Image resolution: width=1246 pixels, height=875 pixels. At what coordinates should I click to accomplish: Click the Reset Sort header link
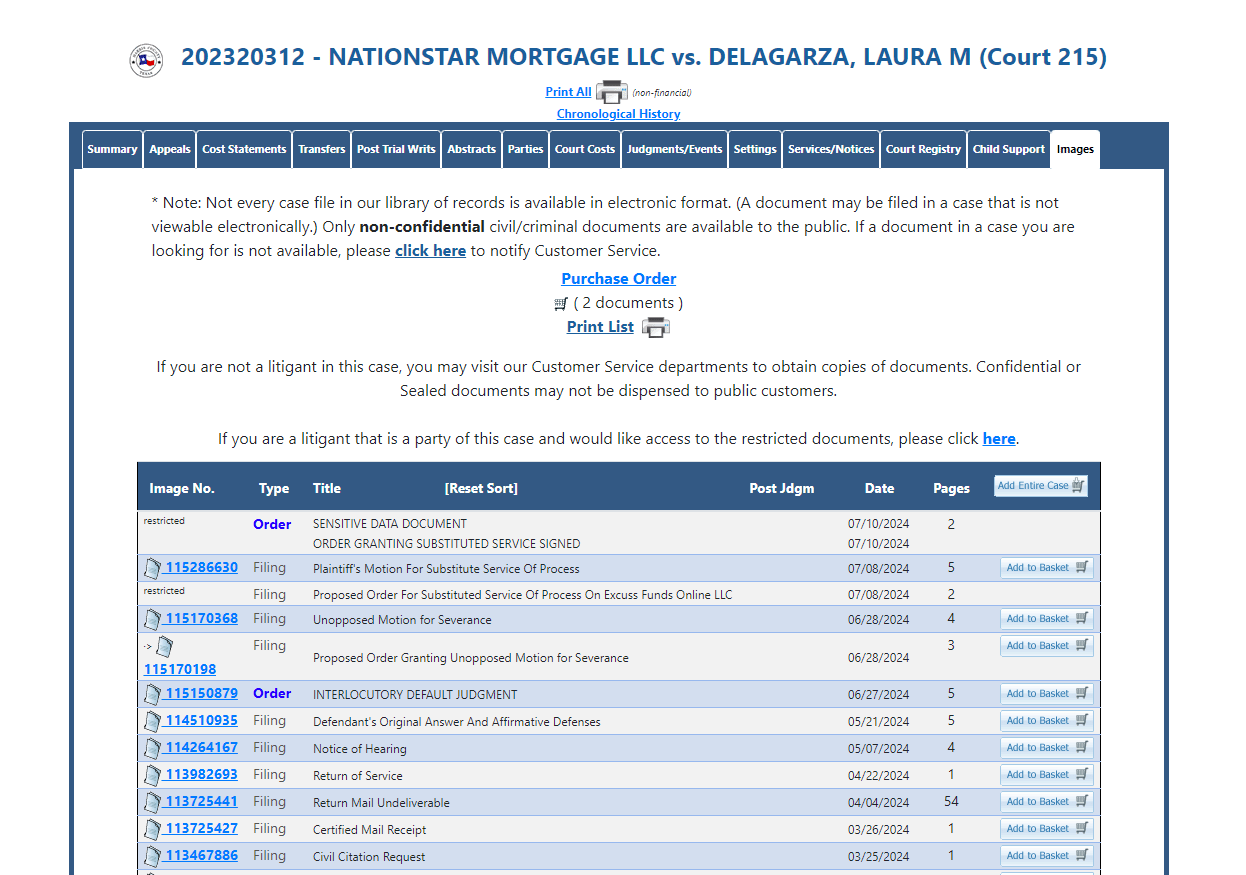click(481, 489)
